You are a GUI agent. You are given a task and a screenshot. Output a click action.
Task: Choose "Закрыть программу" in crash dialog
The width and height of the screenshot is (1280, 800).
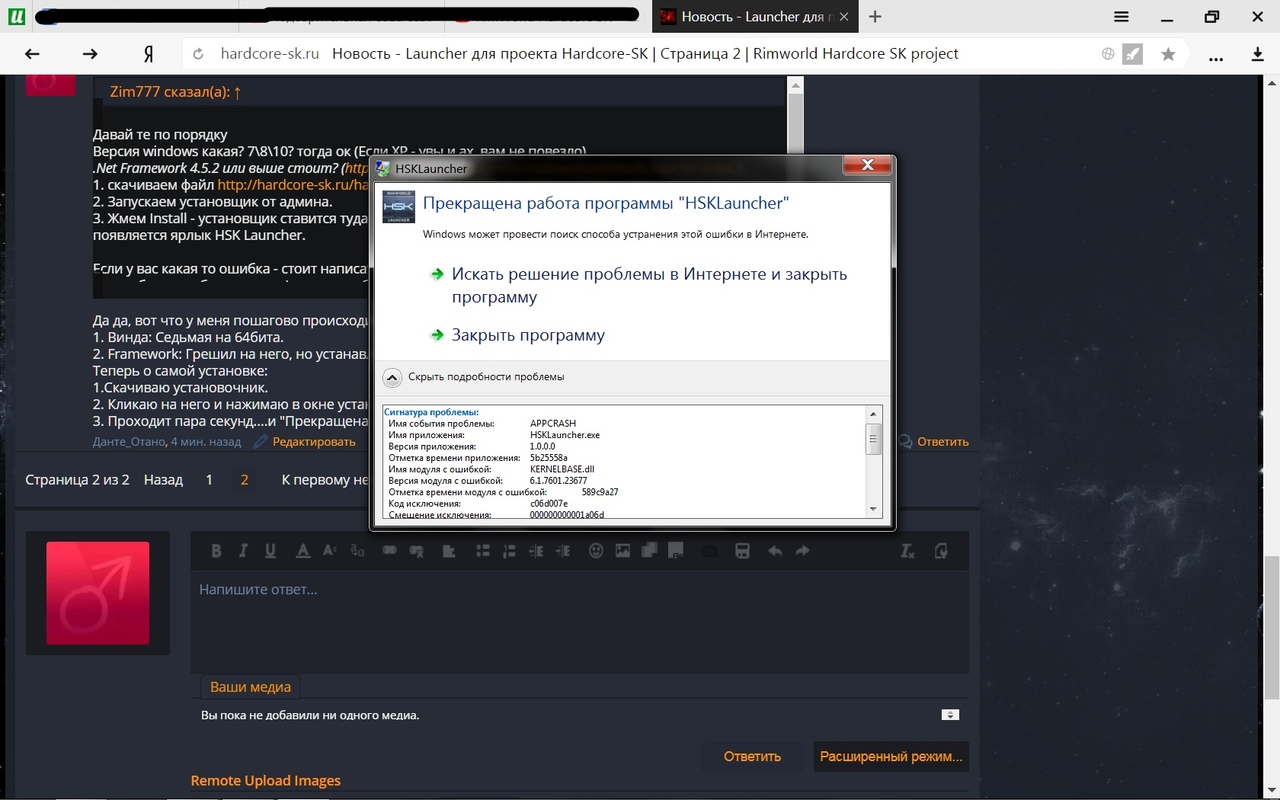click(x=527, y=335)
